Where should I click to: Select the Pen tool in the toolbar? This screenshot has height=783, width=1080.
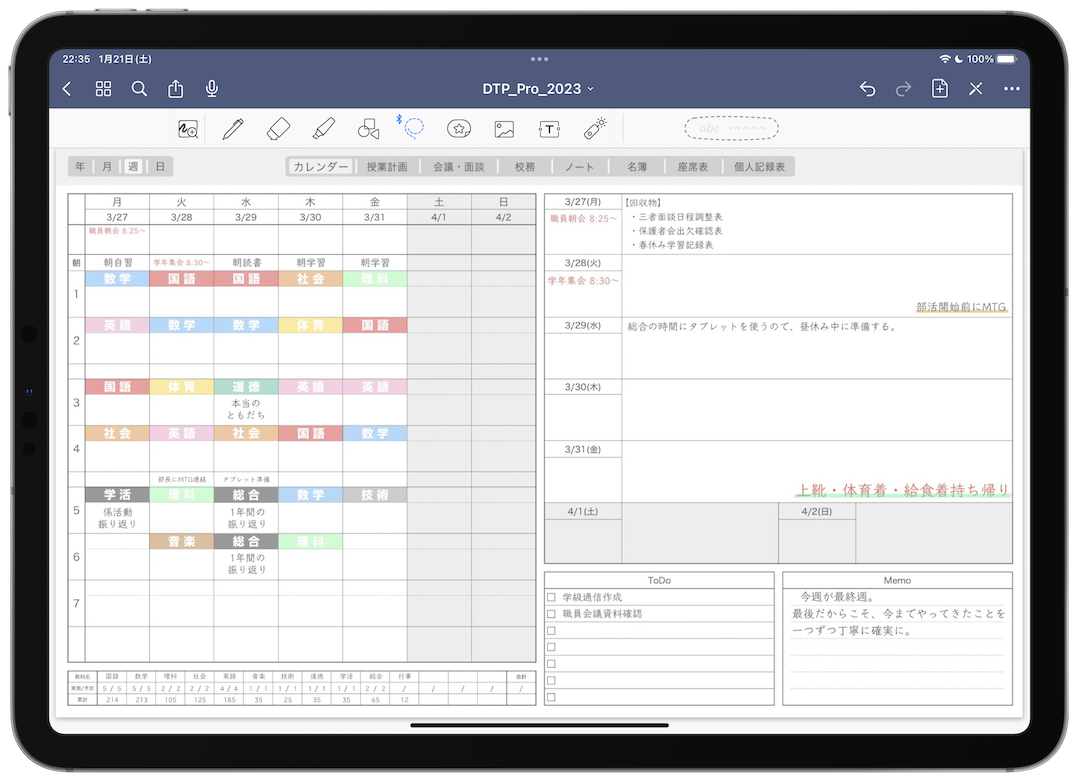[x=233, y=128]
